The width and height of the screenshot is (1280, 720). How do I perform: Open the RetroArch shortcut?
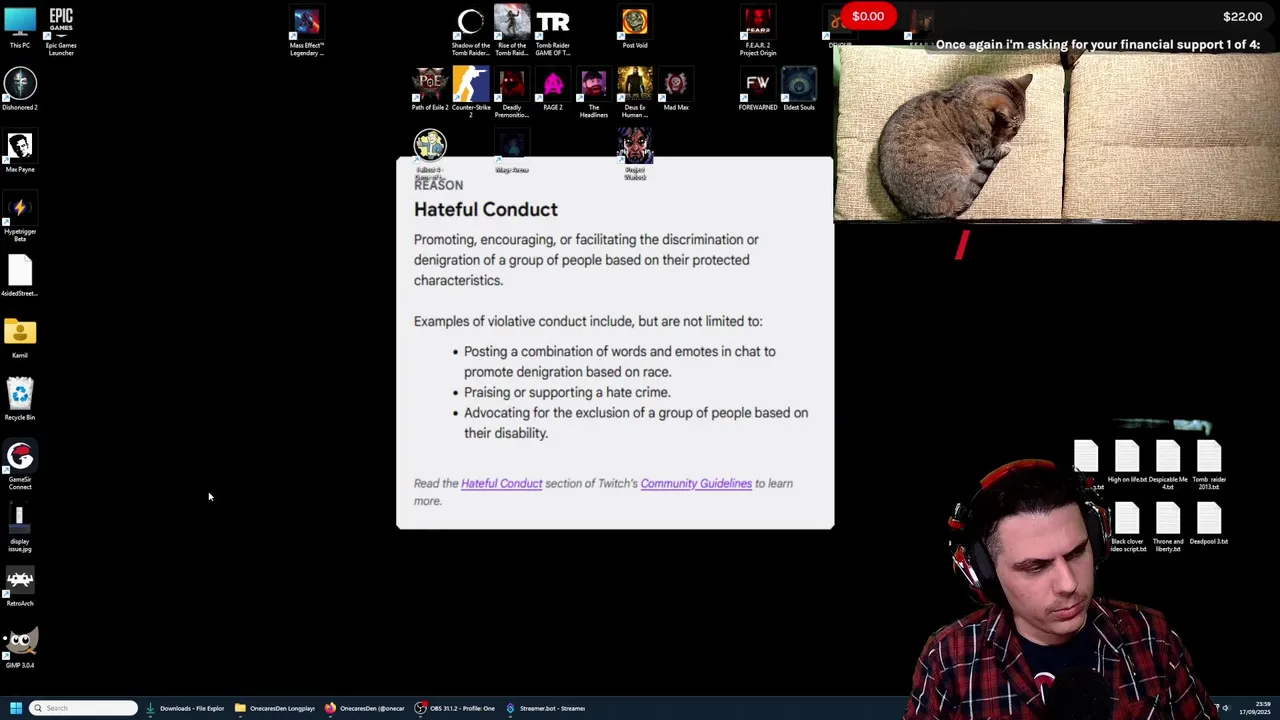(20, 586)
